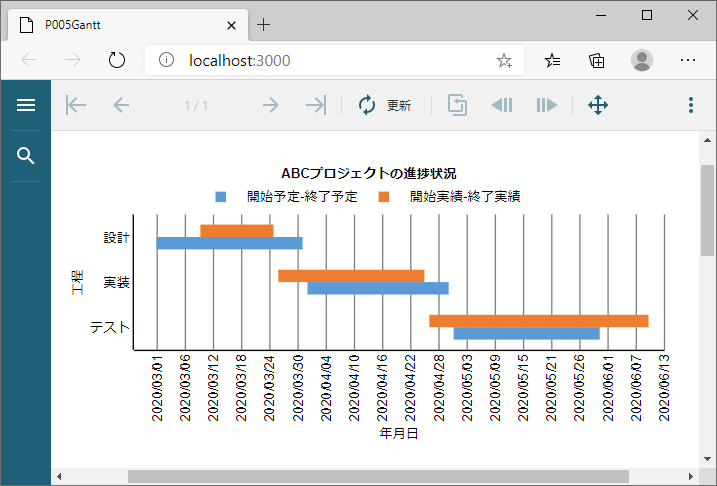717x486 pixels.
Task: Open the viewer toolbar more options menu
Action: click(x=691, y=105)
